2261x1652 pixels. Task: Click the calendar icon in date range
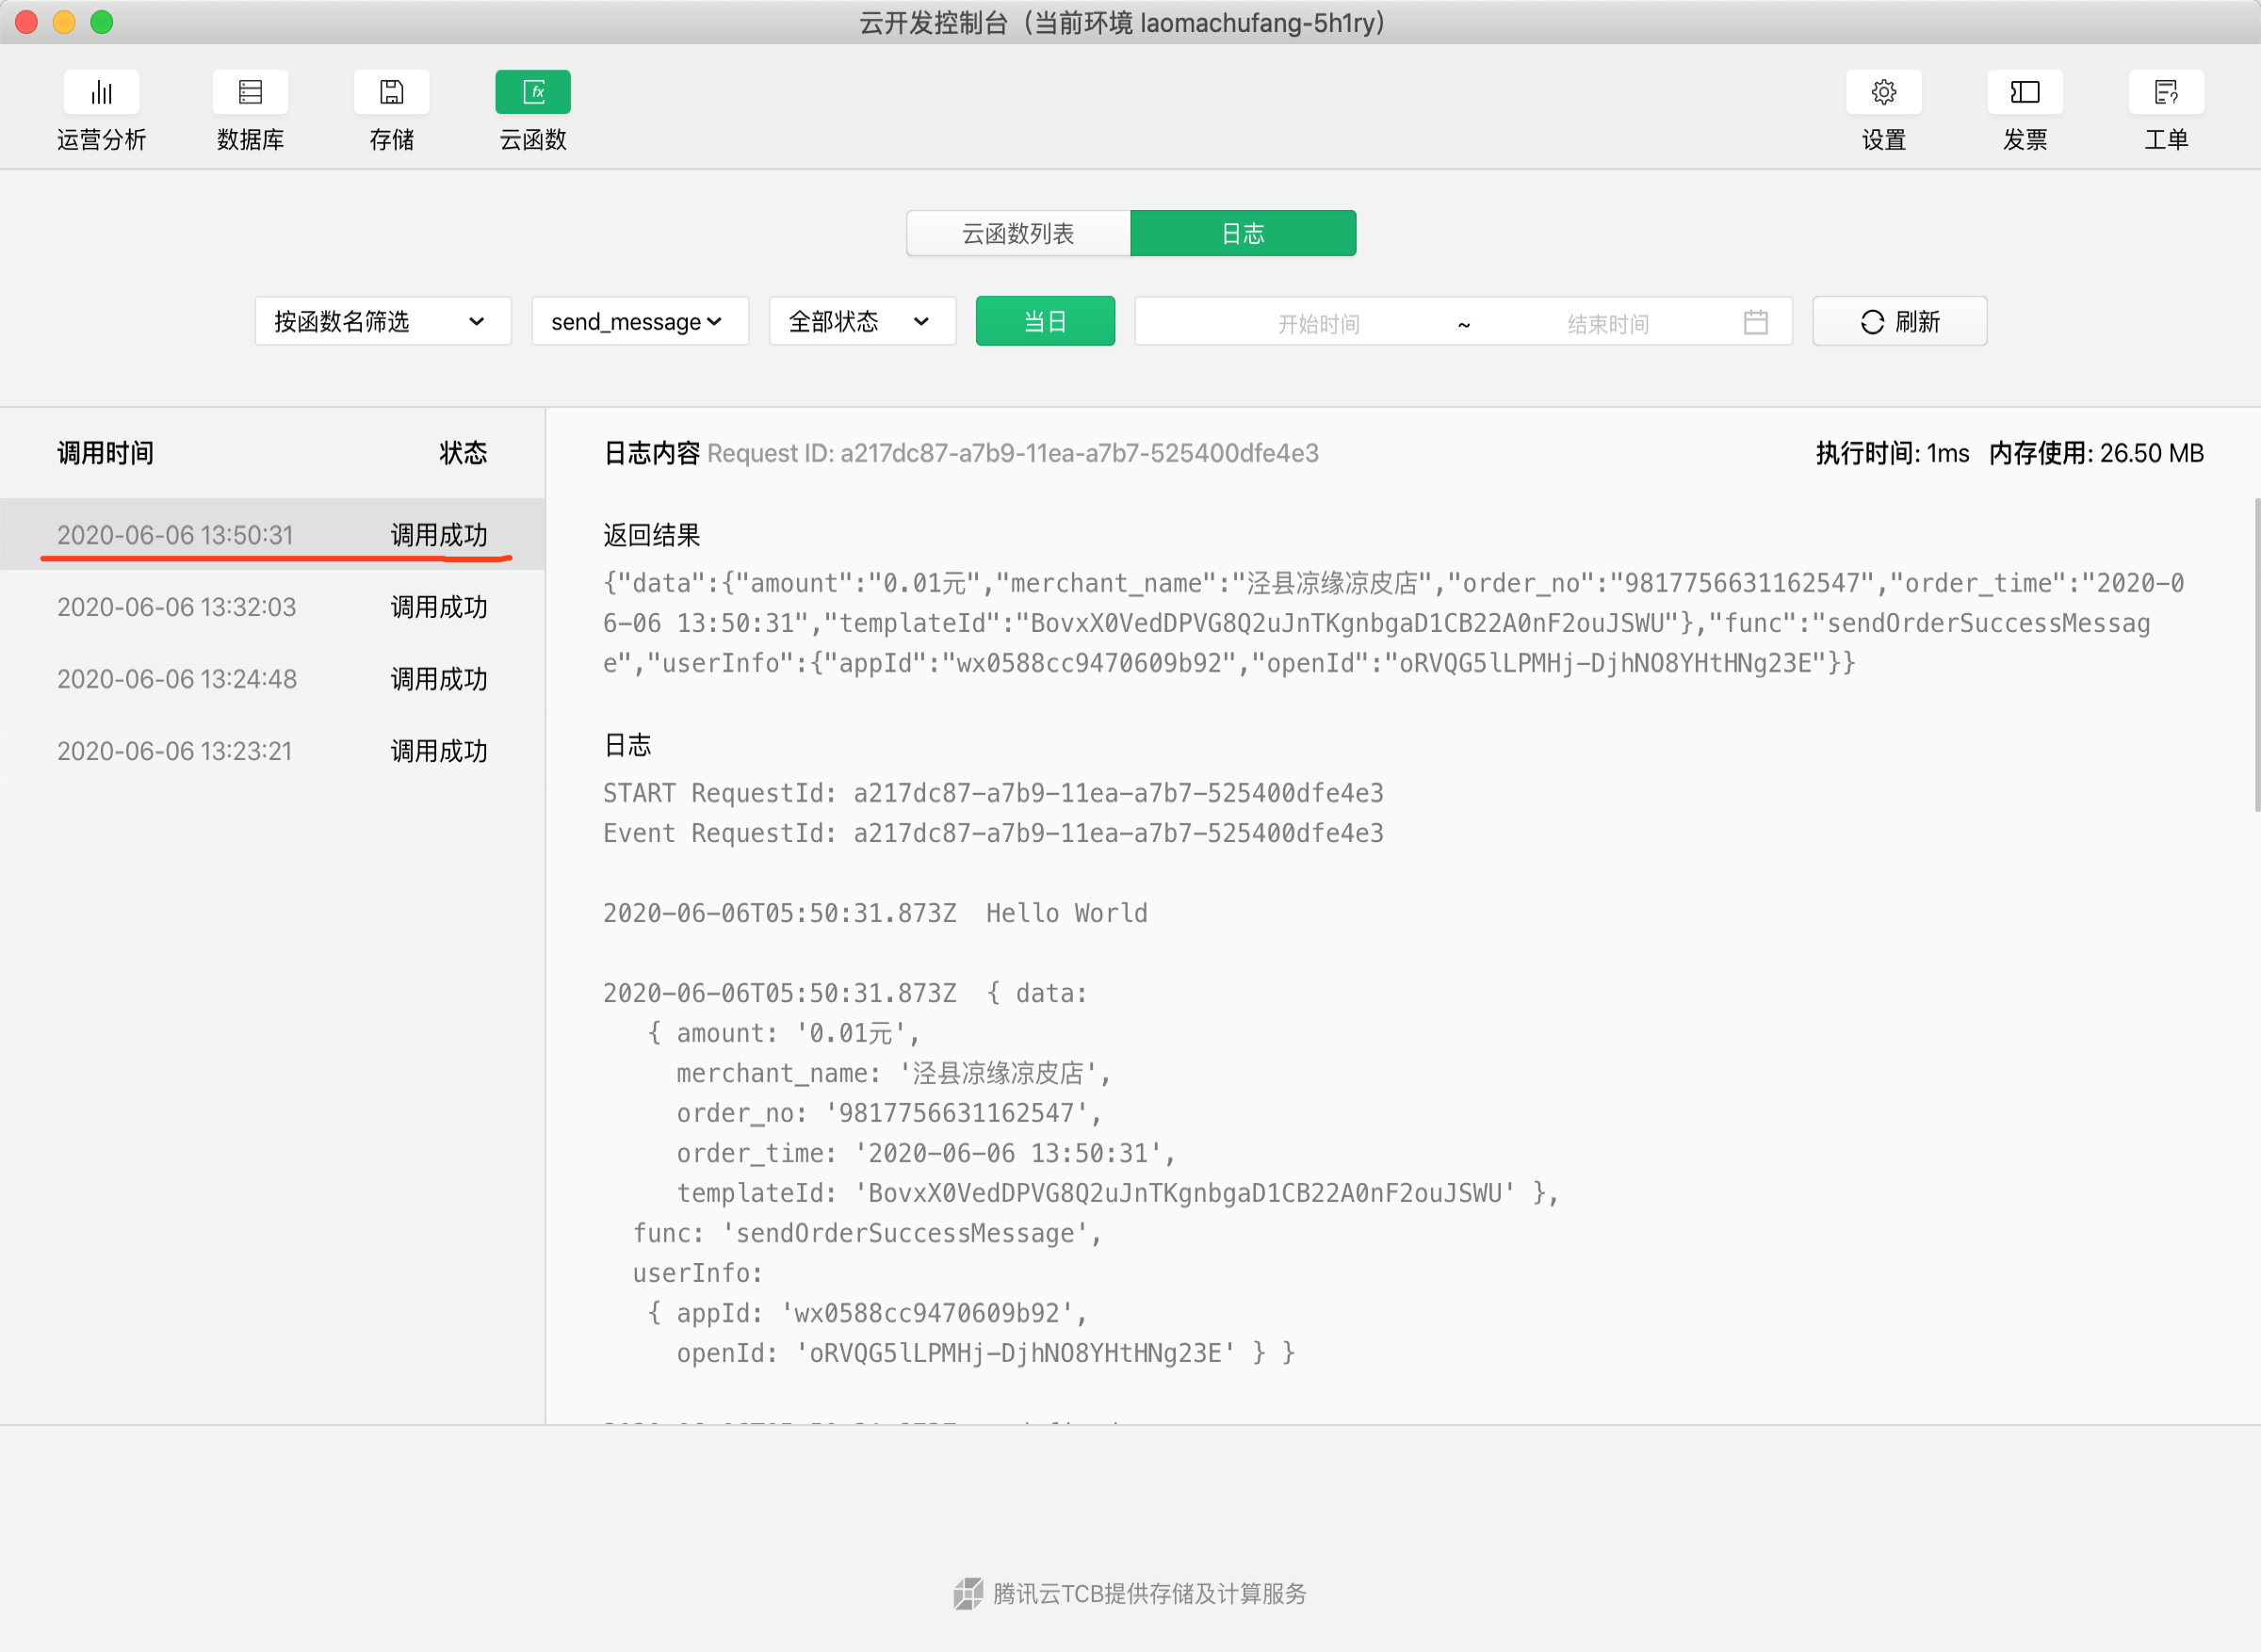pos(1755,322)
